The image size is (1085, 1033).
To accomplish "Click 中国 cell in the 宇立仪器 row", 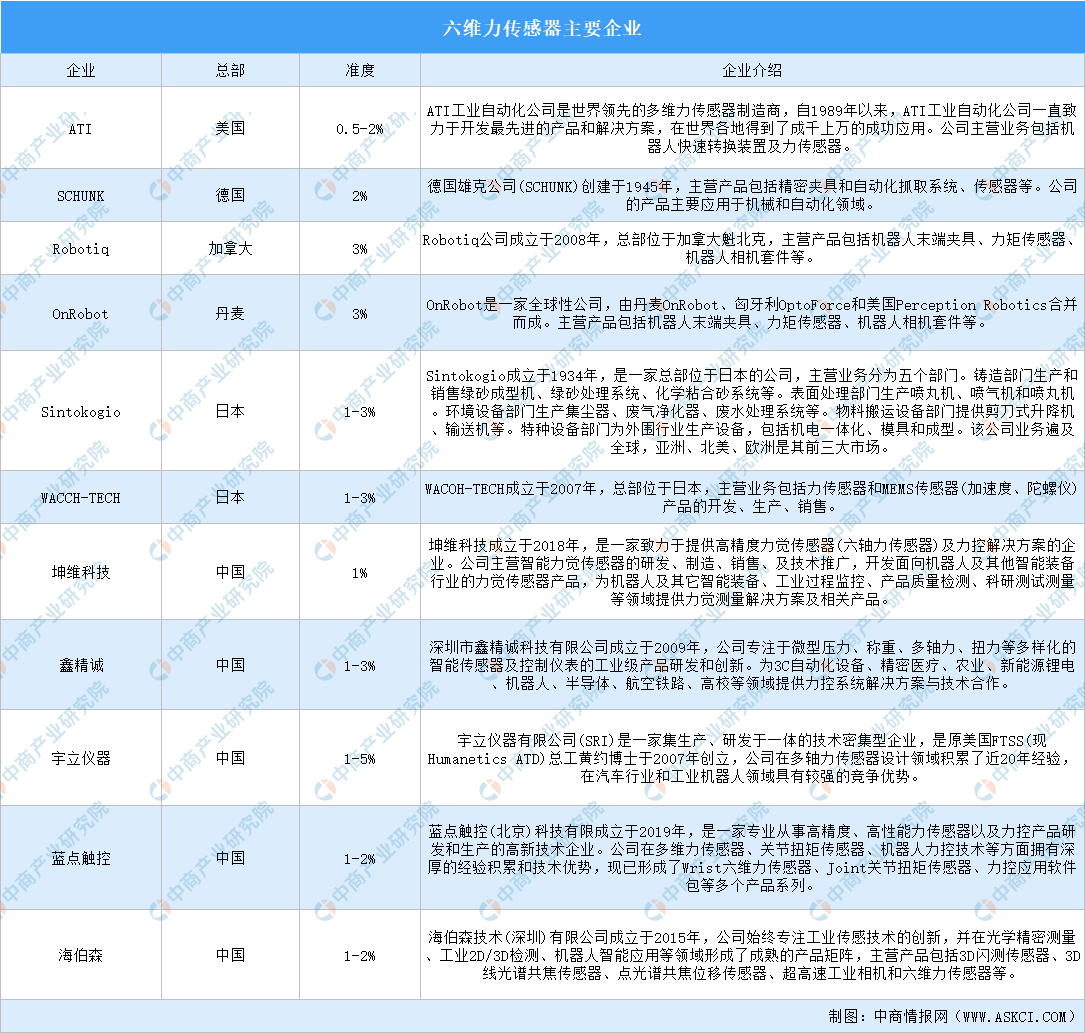I will 230,758.
